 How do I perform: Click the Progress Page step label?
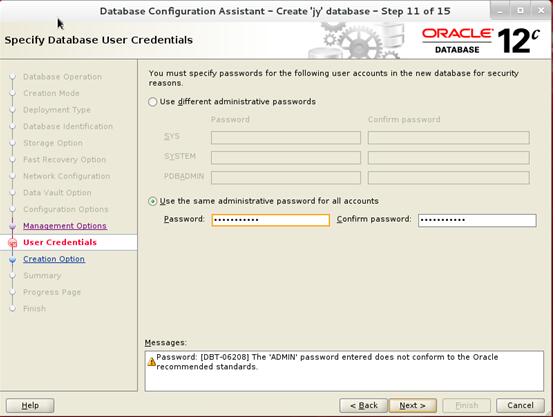tap(52, 292)
